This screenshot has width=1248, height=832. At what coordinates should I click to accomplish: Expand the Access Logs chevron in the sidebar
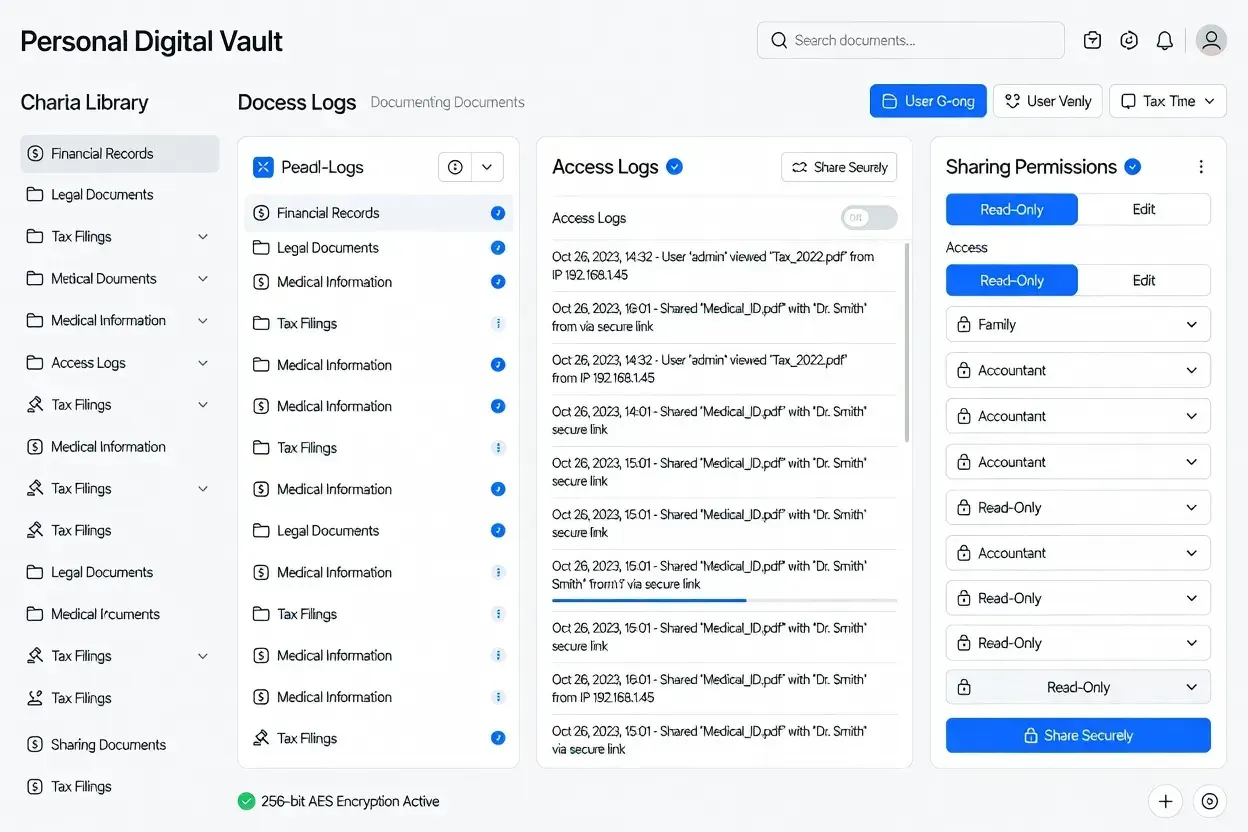pyautogui.click(x=203, y=363)
